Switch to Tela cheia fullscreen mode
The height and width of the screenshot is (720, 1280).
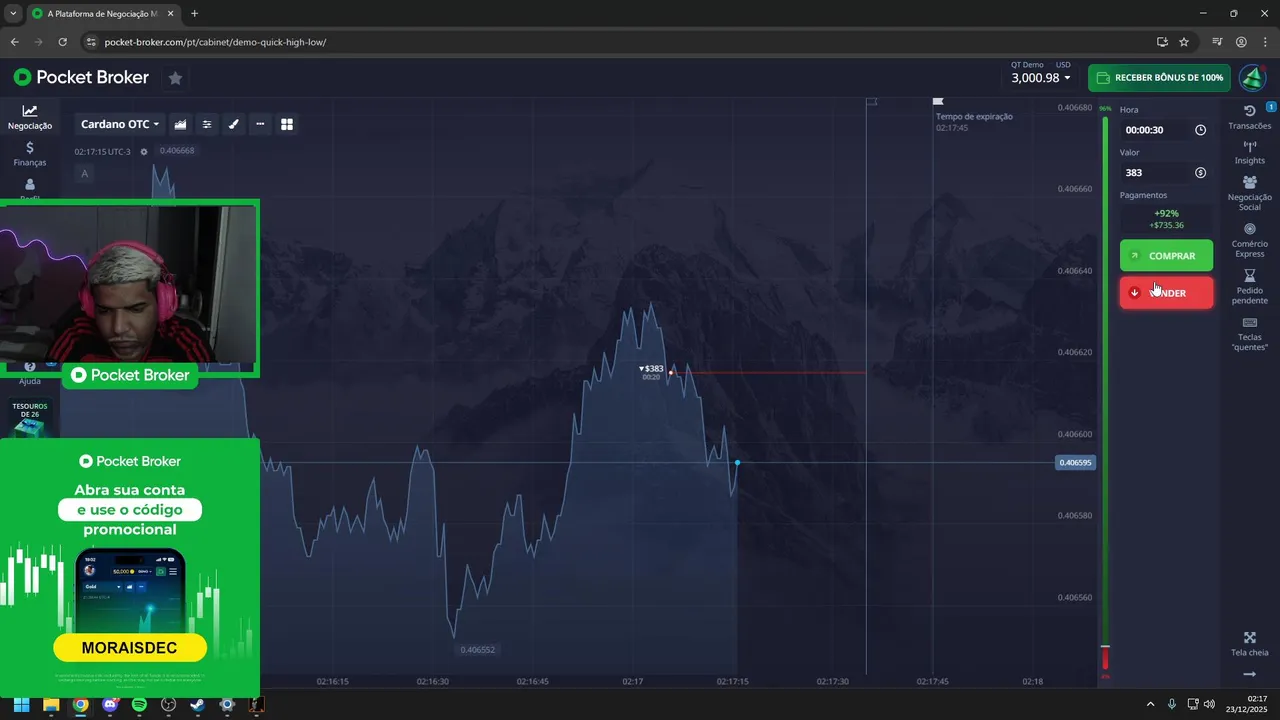[1250, 644]
